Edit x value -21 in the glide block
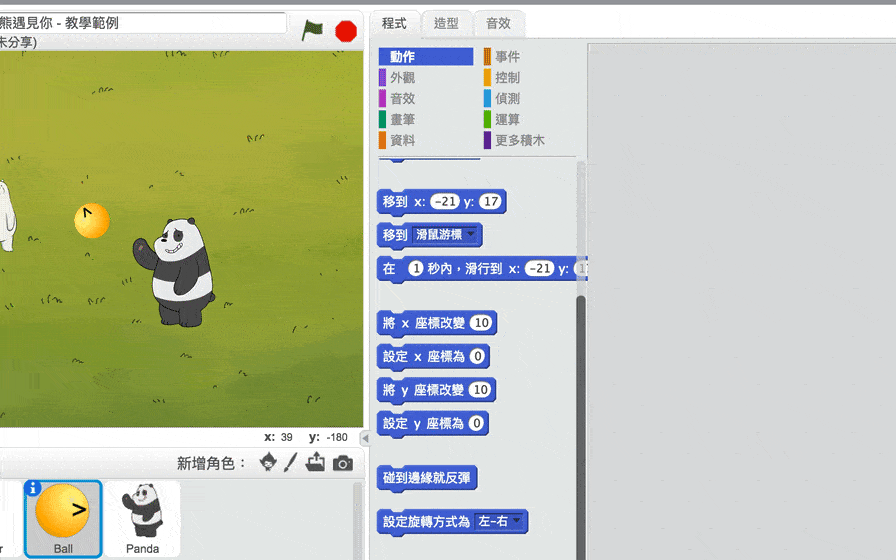 tap(539, 268)
